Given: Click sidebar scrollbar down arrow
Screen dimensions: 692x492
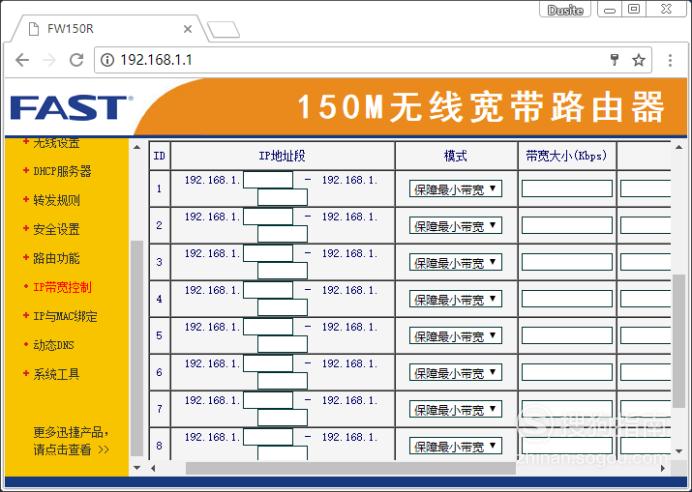Looking at the screenshot, I should click(137, 467).
